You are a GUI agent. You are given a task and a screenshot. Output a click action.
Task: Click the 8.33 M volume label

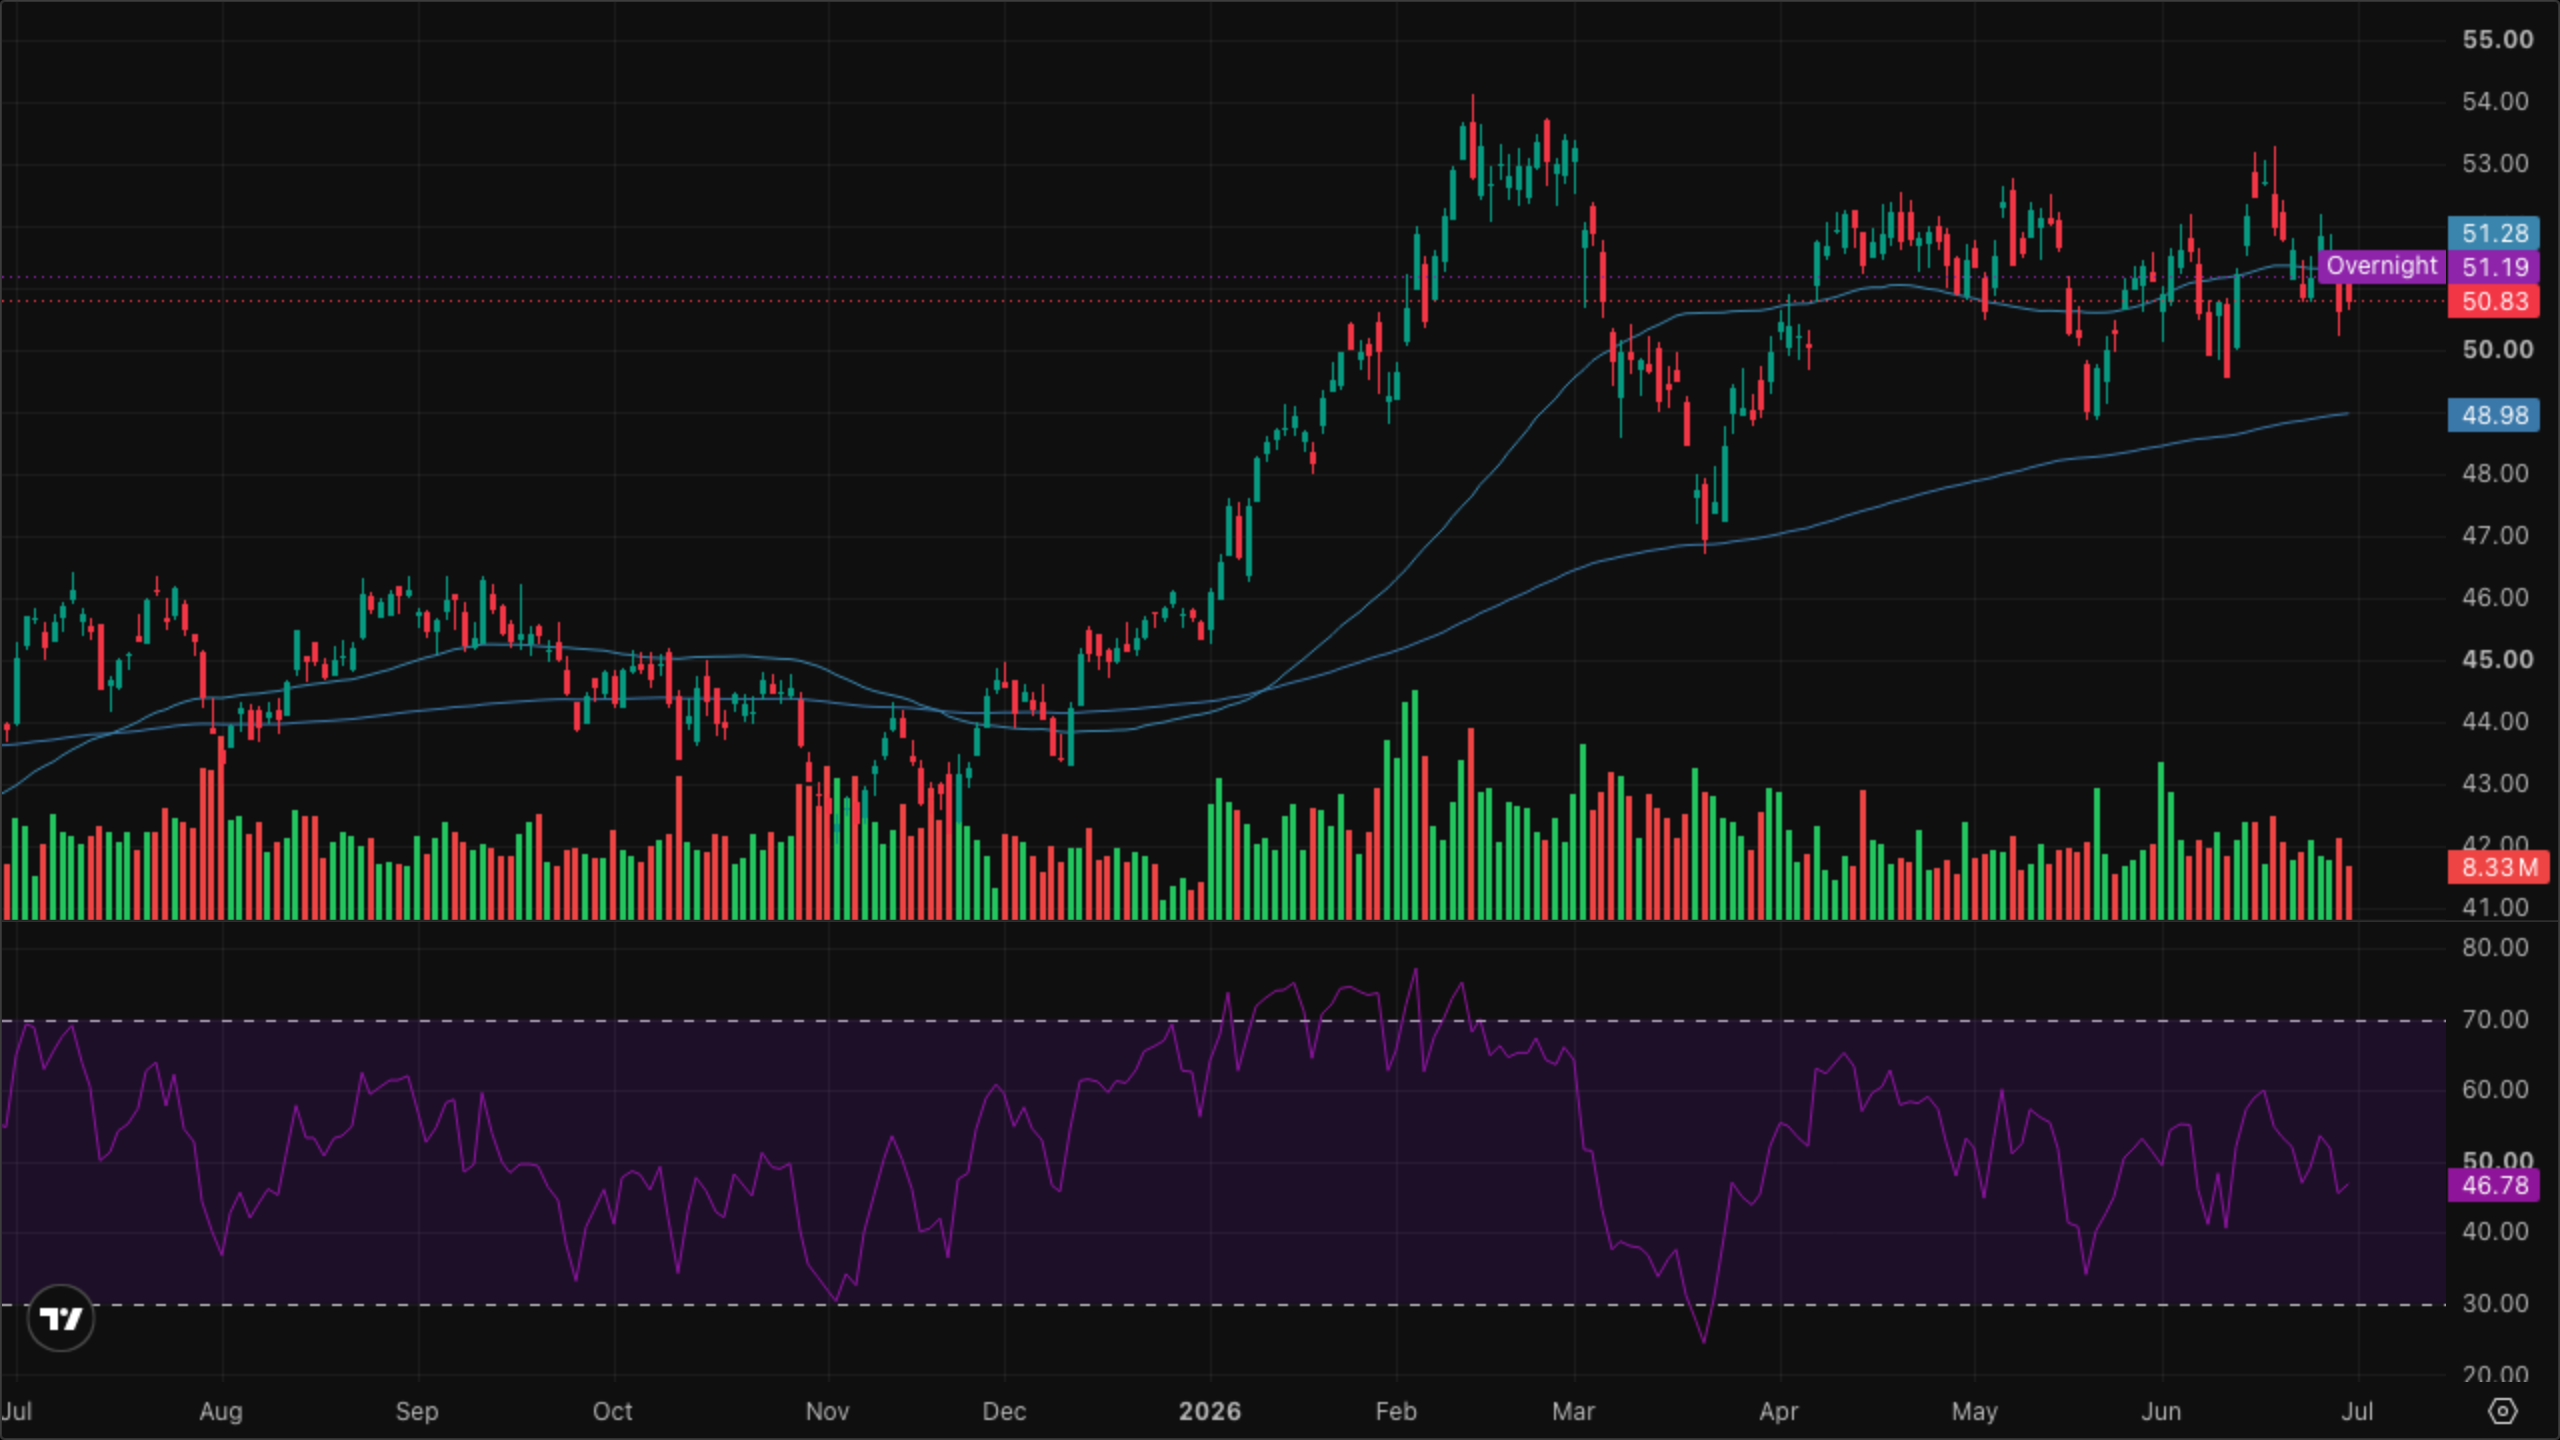(2498, 867)
